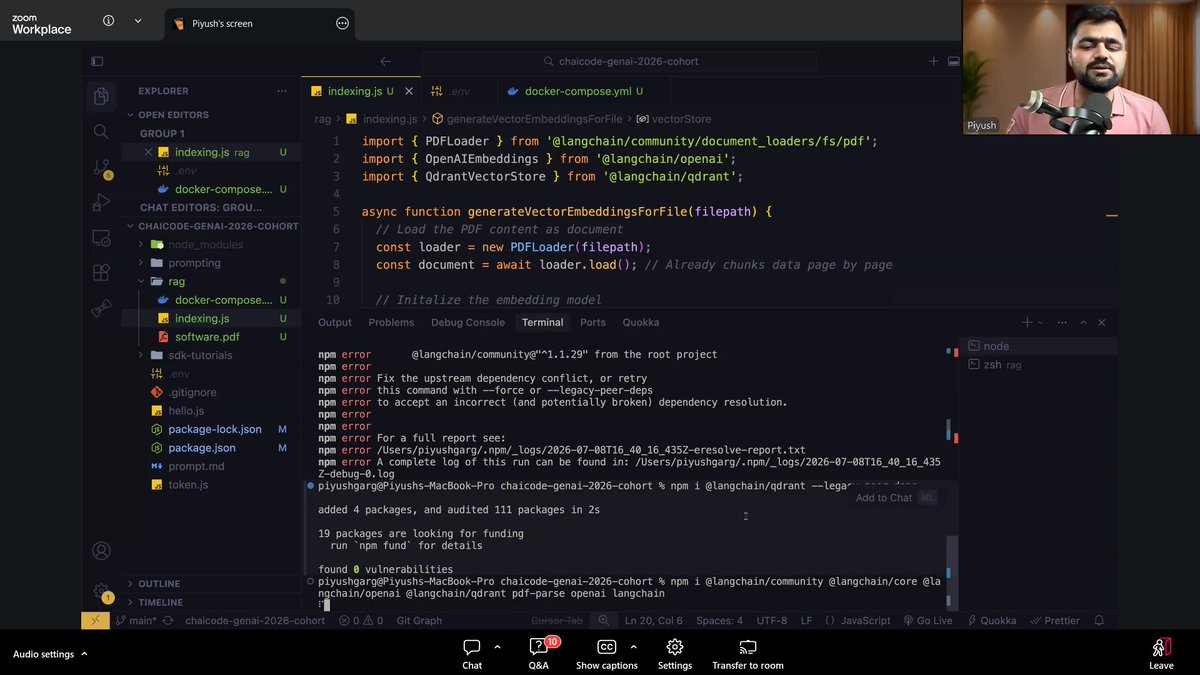
Task: Expand the sdk-tutorials folder
Action: point(200,355)
